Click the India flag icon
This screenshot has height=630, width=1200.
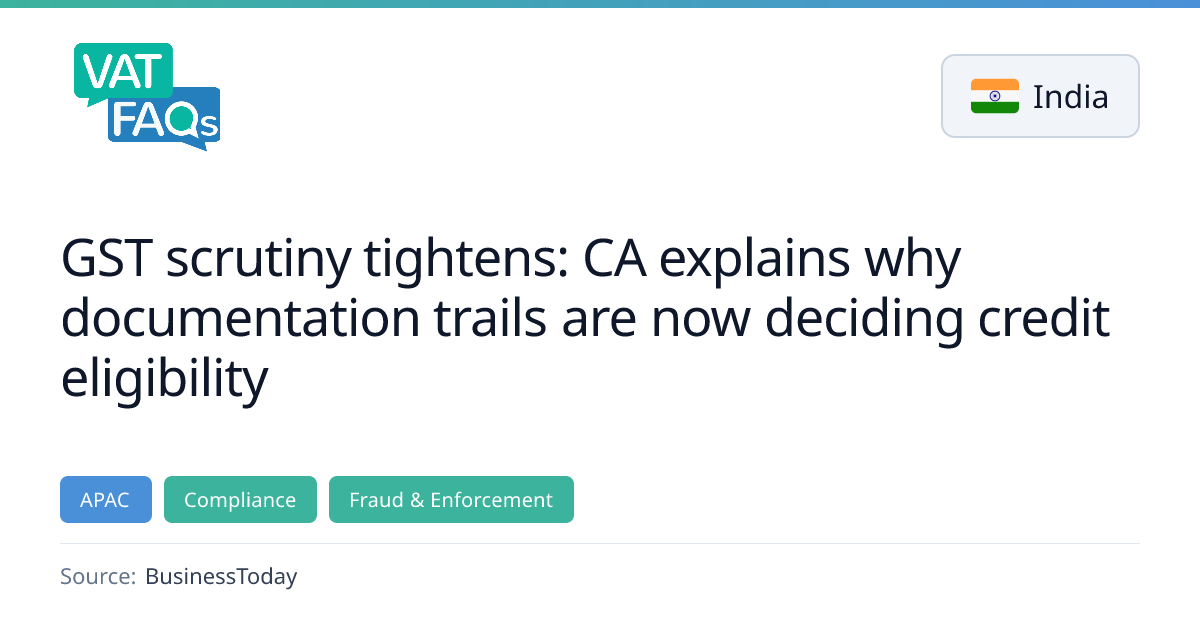(994, 96)
